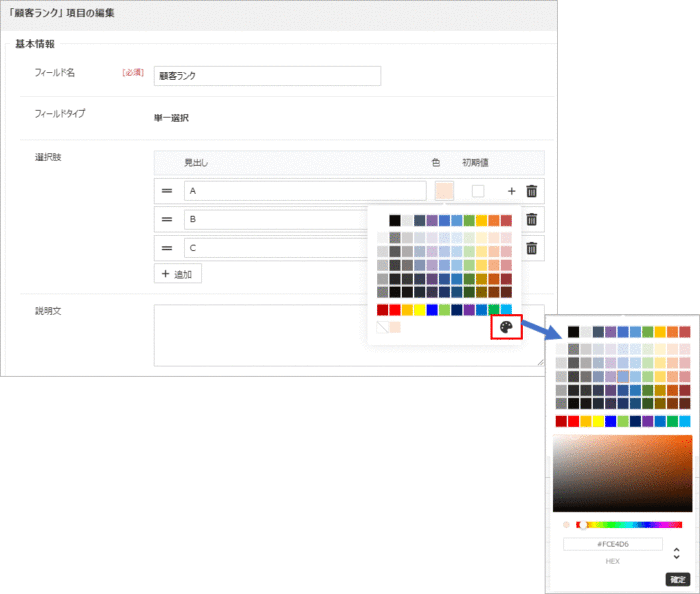Click the HEX value field showing #FCE4D6
Viewport: 700px width, 594px height.
[613, 544]
